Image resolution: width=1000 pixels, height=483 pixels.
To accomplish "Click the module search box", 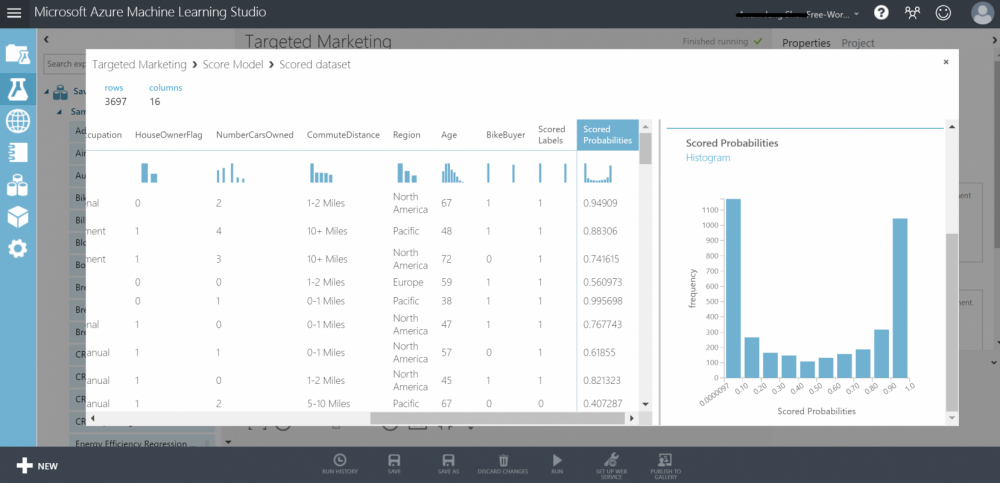I will [65, 64].
